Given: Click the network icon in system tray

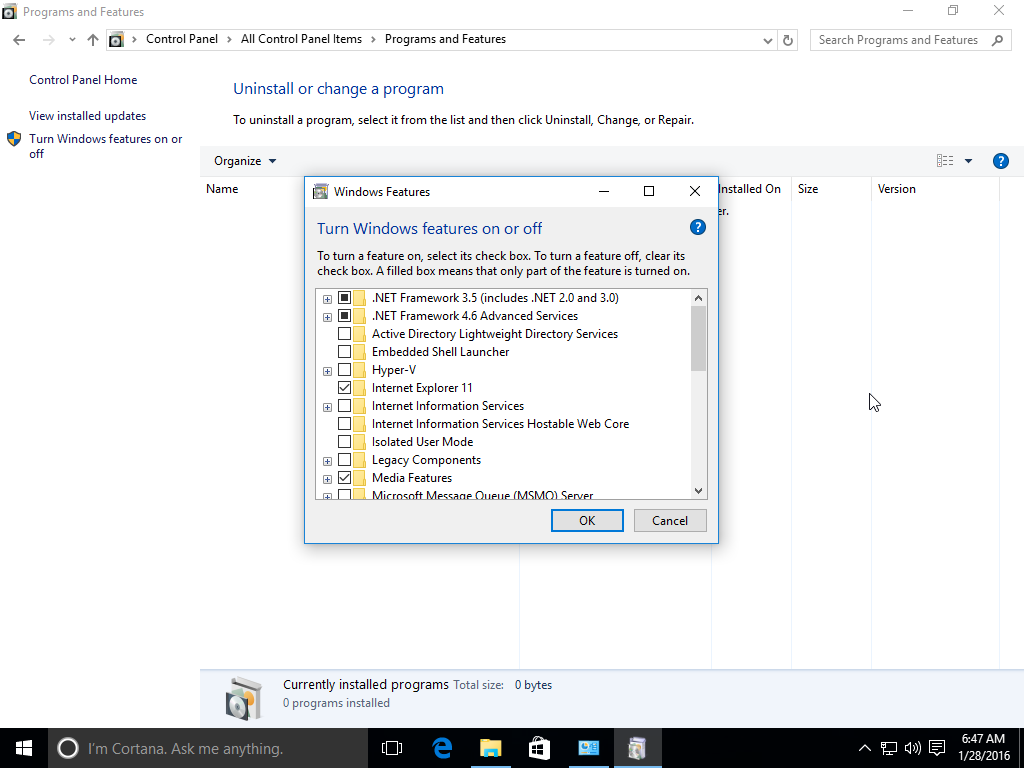Looking at the screenshot, I should (889, 748).
